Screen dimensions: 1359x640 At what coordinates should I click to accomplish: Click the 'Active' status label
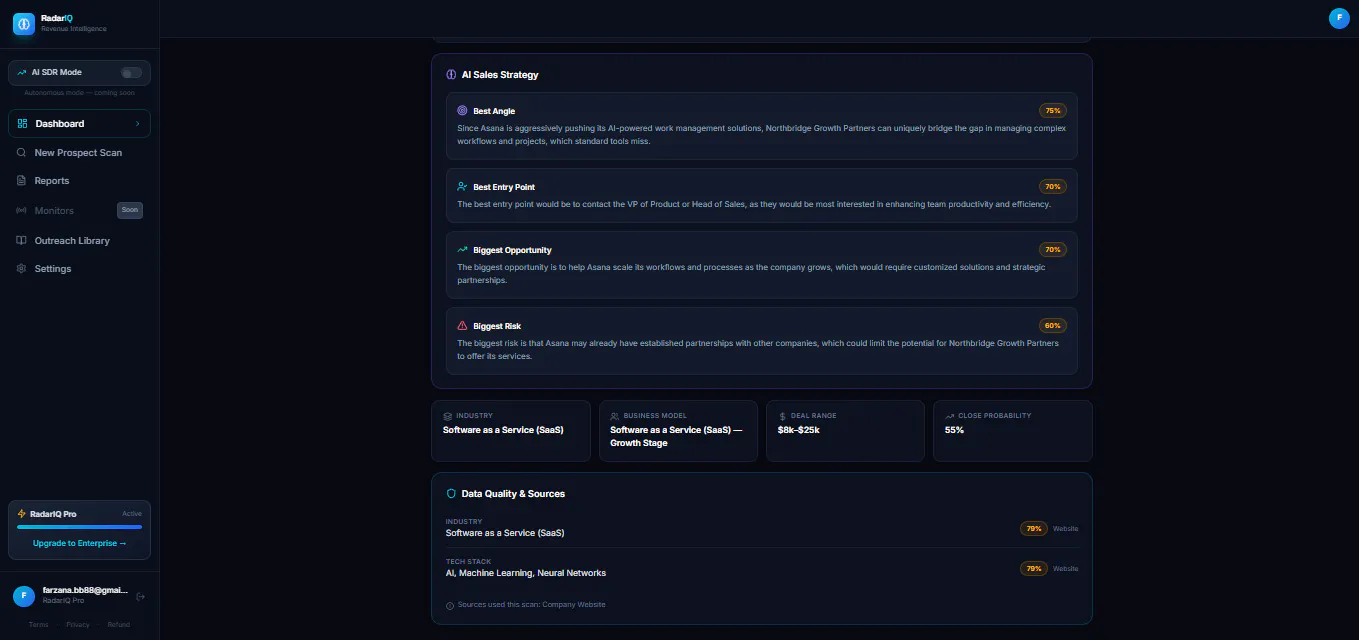[x=132, y=514]
